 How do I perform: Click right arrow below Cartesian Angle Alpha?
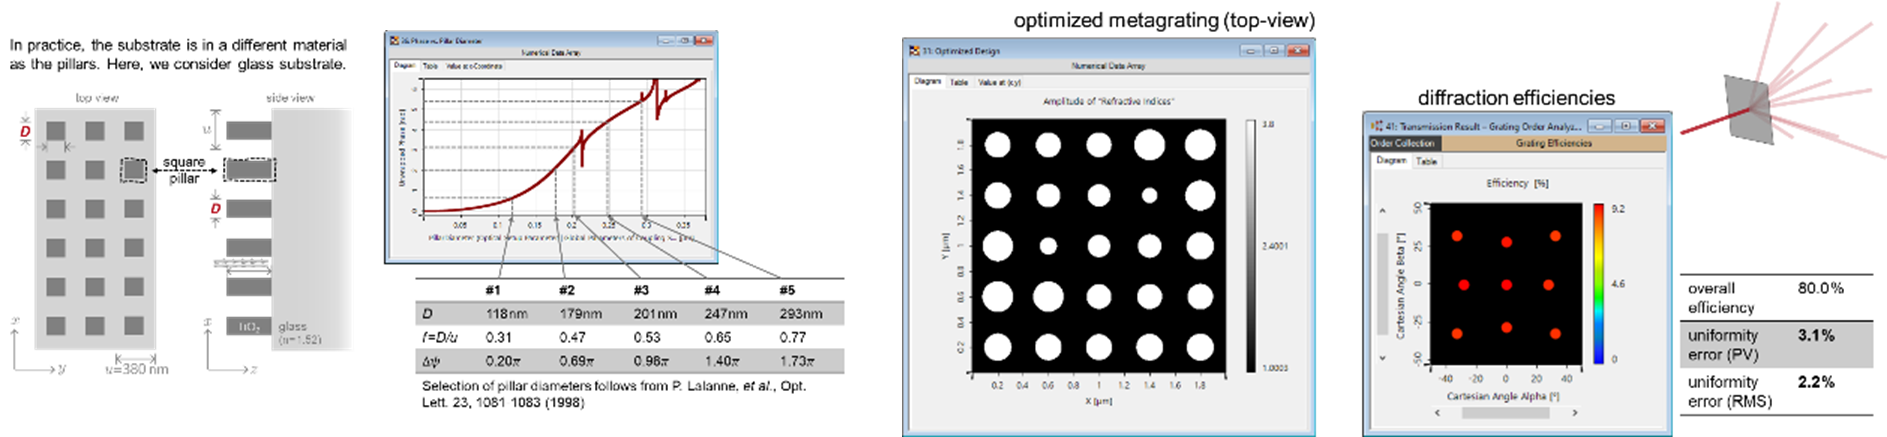(x=1575, y=412)
